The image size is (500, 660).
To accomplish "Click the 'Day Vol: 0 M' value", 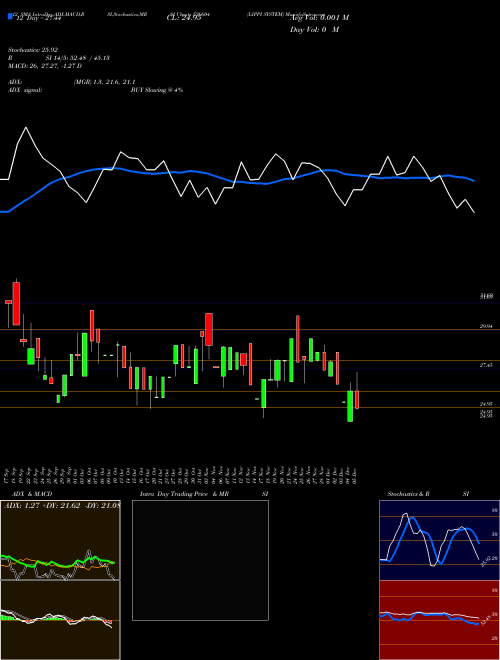I will pos(314,30).
